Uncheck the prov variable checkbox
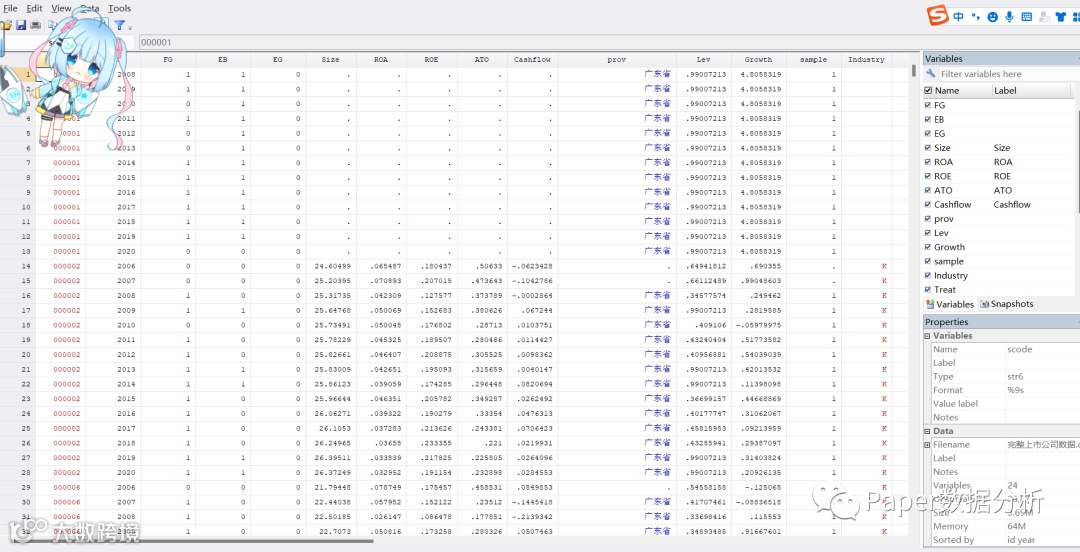This screenshot has width=1080, height=552. click(x=927, y=218)
